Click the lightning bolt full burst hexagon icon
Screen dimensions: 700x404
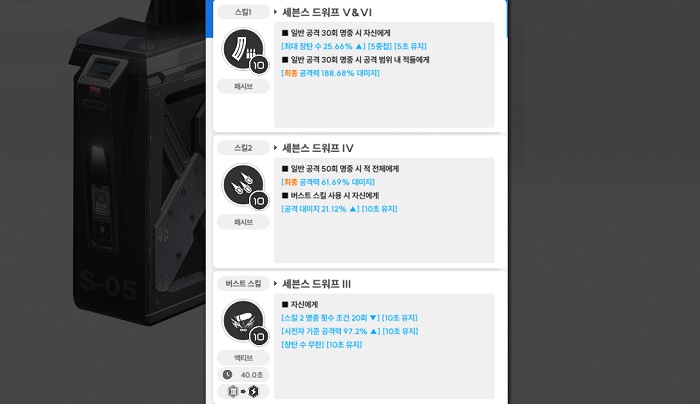tap(254, 392)
